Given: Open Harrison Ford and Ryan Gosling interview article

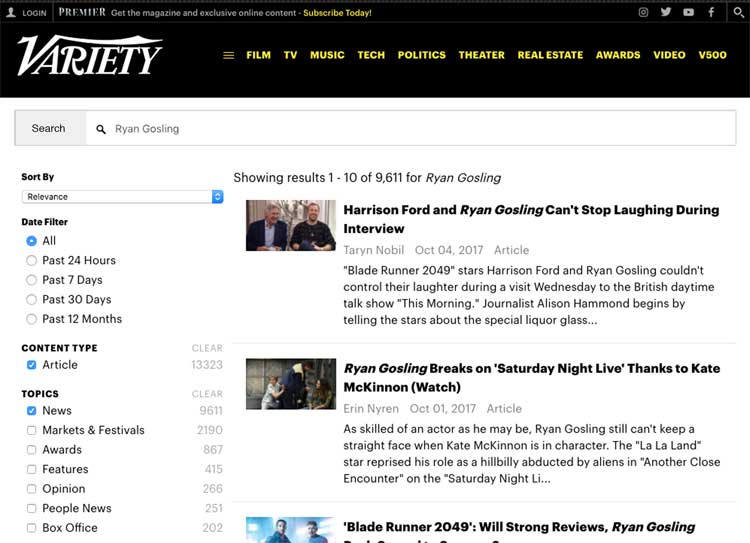Looking at the screenshot, I should pos(531,219).
